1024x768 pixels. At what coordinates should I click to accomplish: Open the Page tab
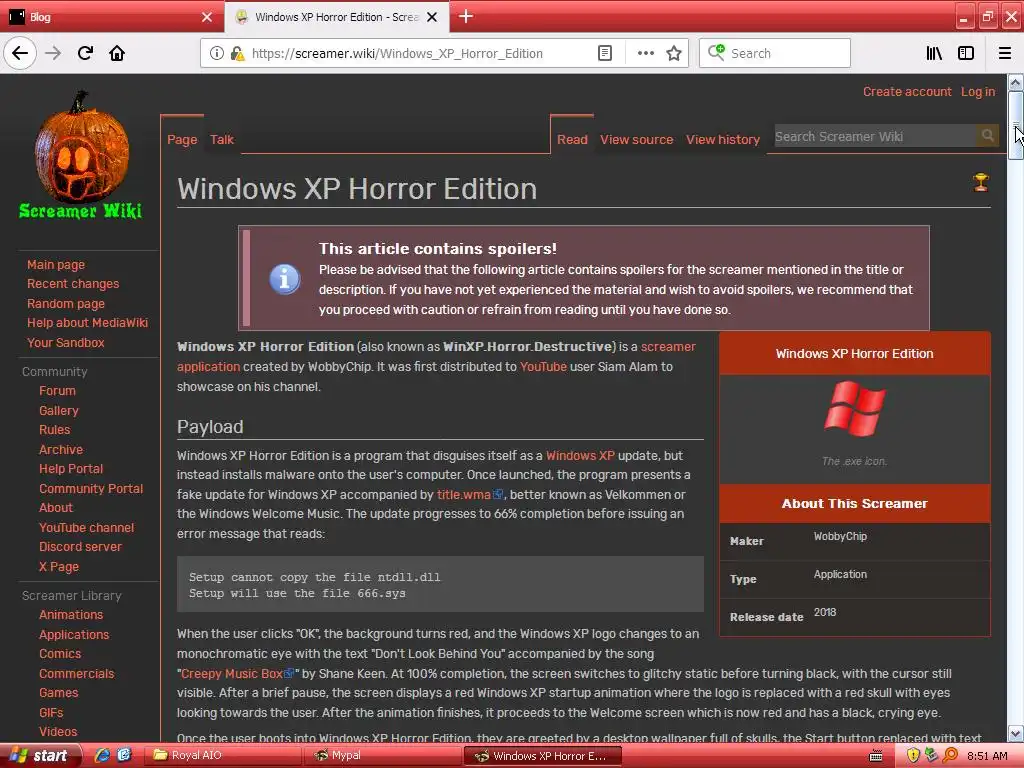(182, 139)
